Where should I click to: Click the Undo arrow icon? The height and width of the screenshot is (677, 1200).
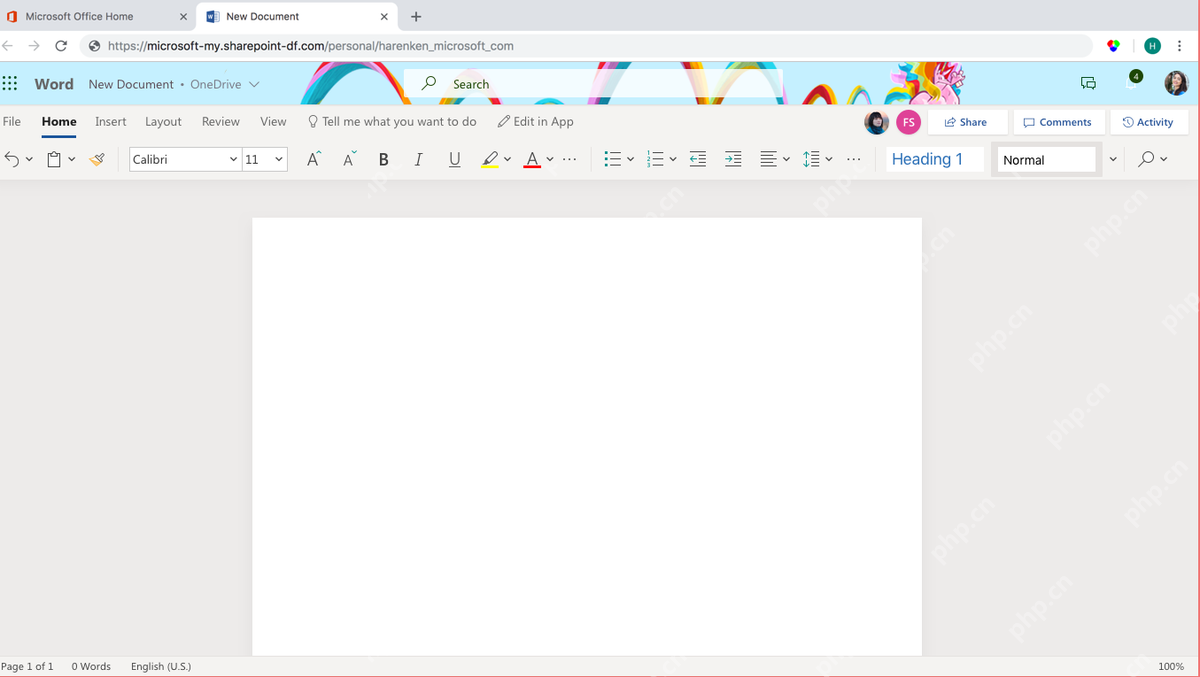(12, 160)
